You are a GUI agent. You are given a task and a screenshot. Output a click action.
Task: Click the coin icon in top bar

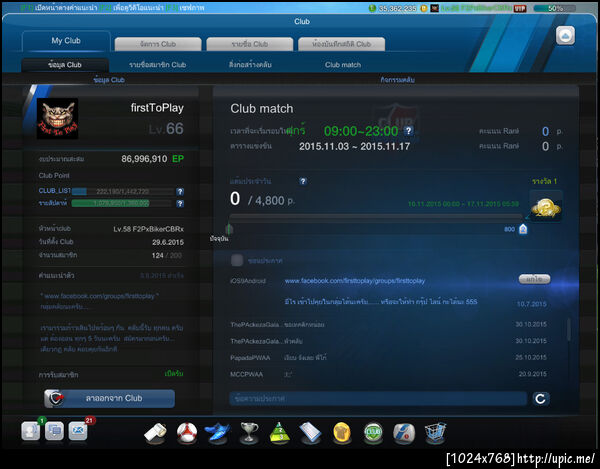pyautogui.click(x=424, y=8)
